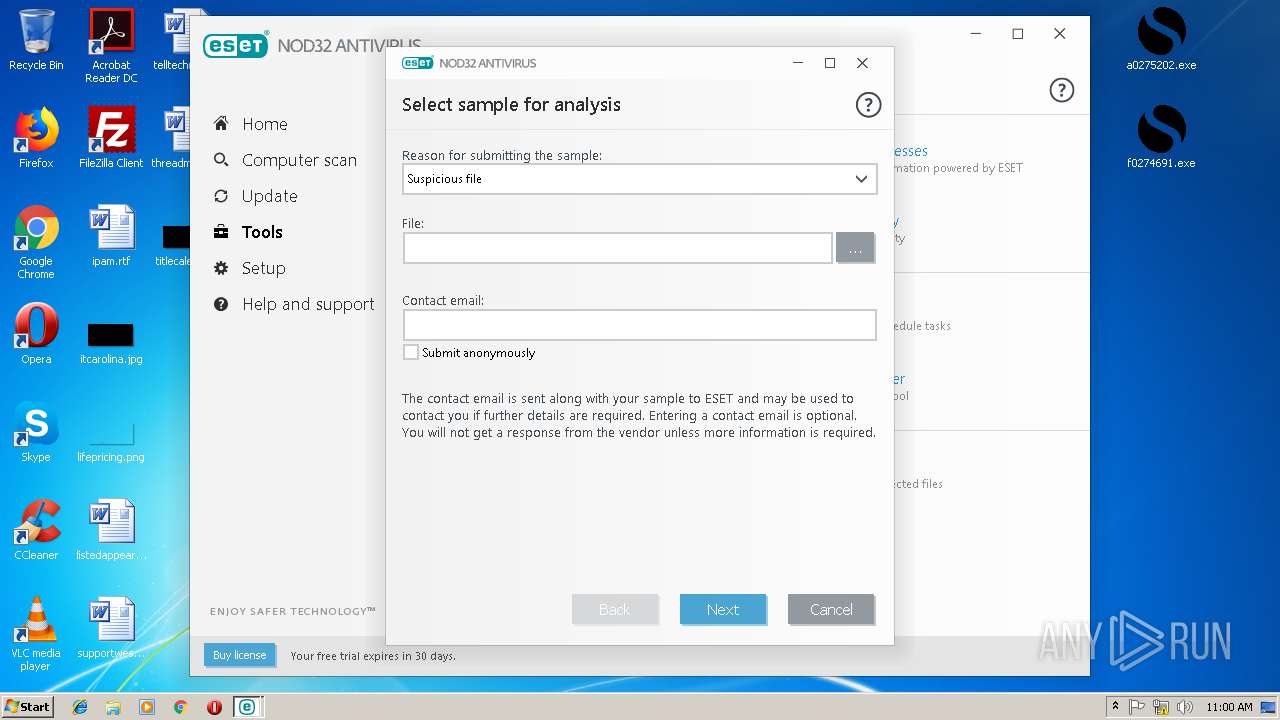Click the Computer scan magnifier icon

221,160
